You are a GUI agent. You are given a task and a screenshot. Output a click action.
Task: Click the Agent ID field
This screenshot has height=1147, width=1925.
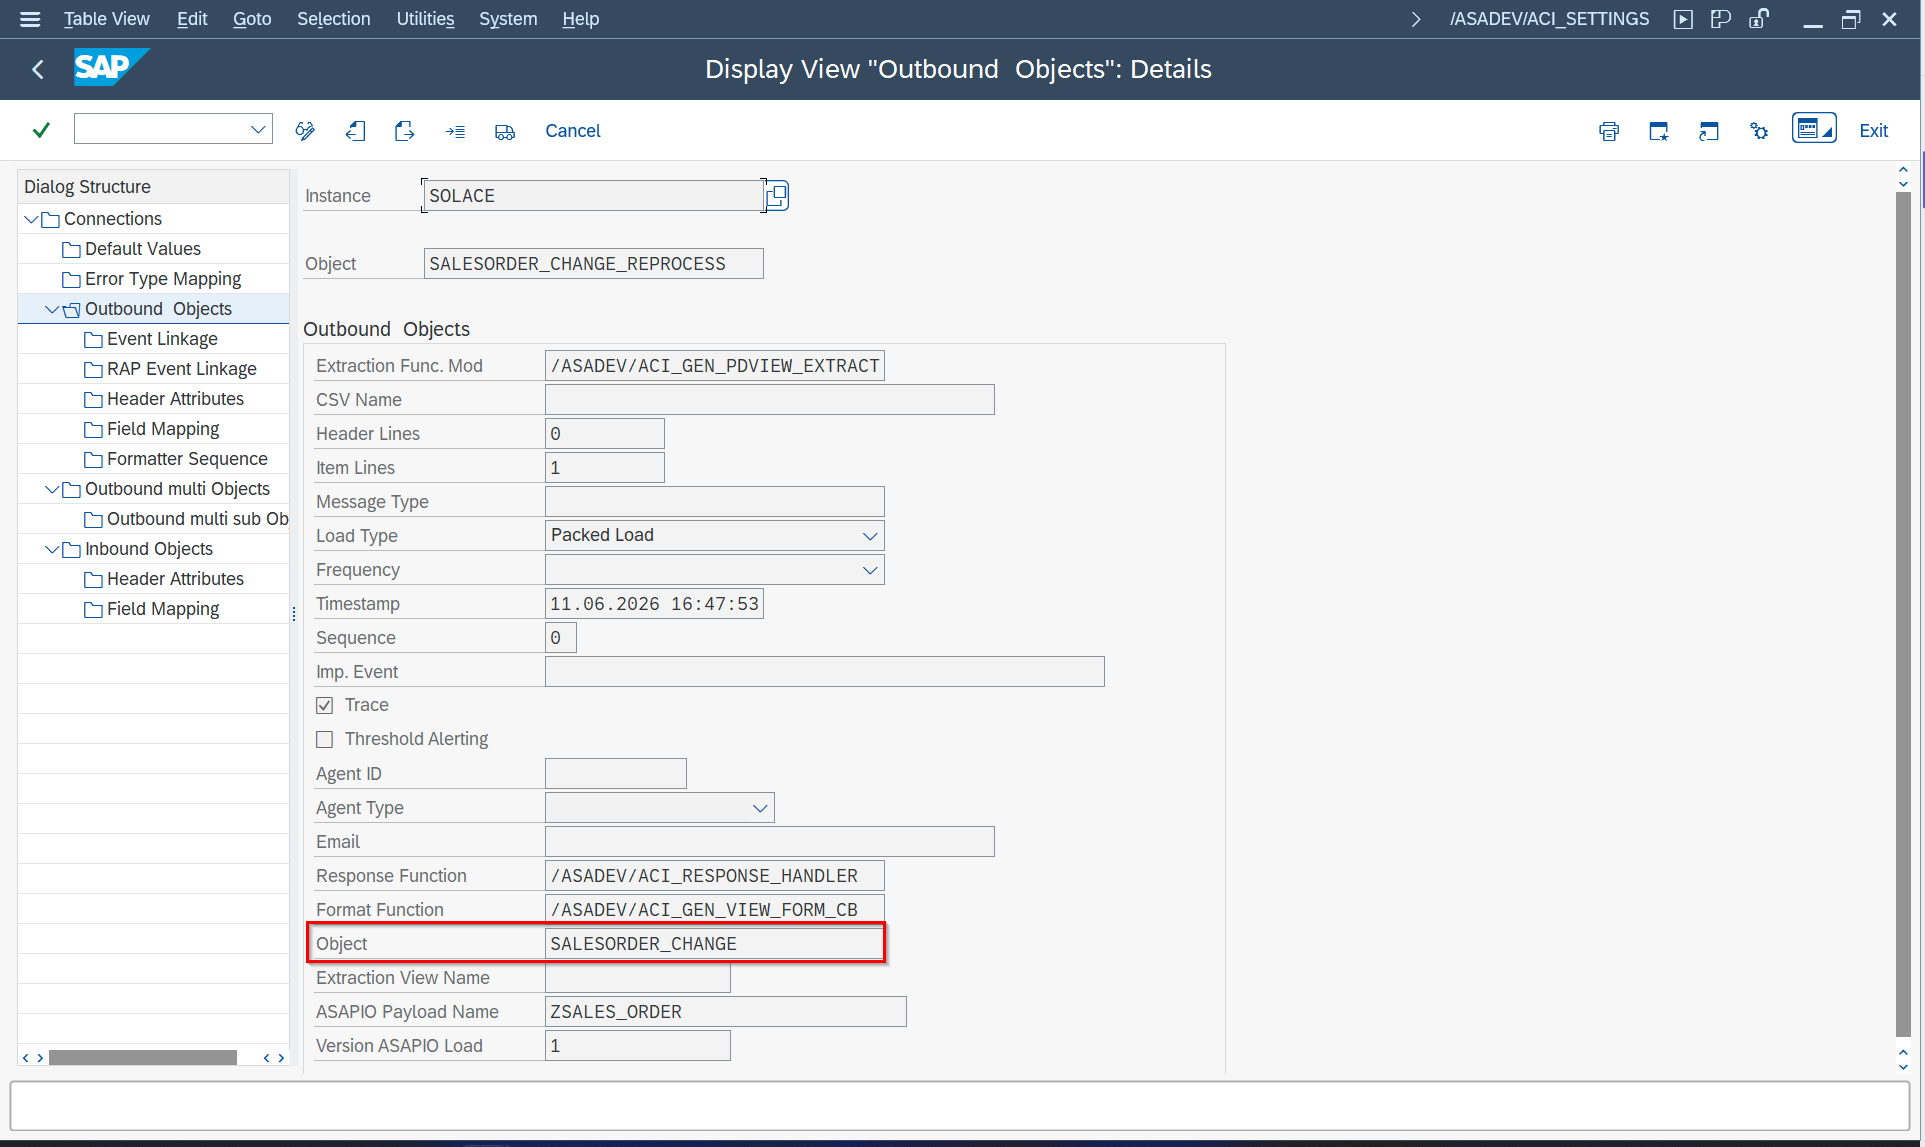(x=616, y=774)
